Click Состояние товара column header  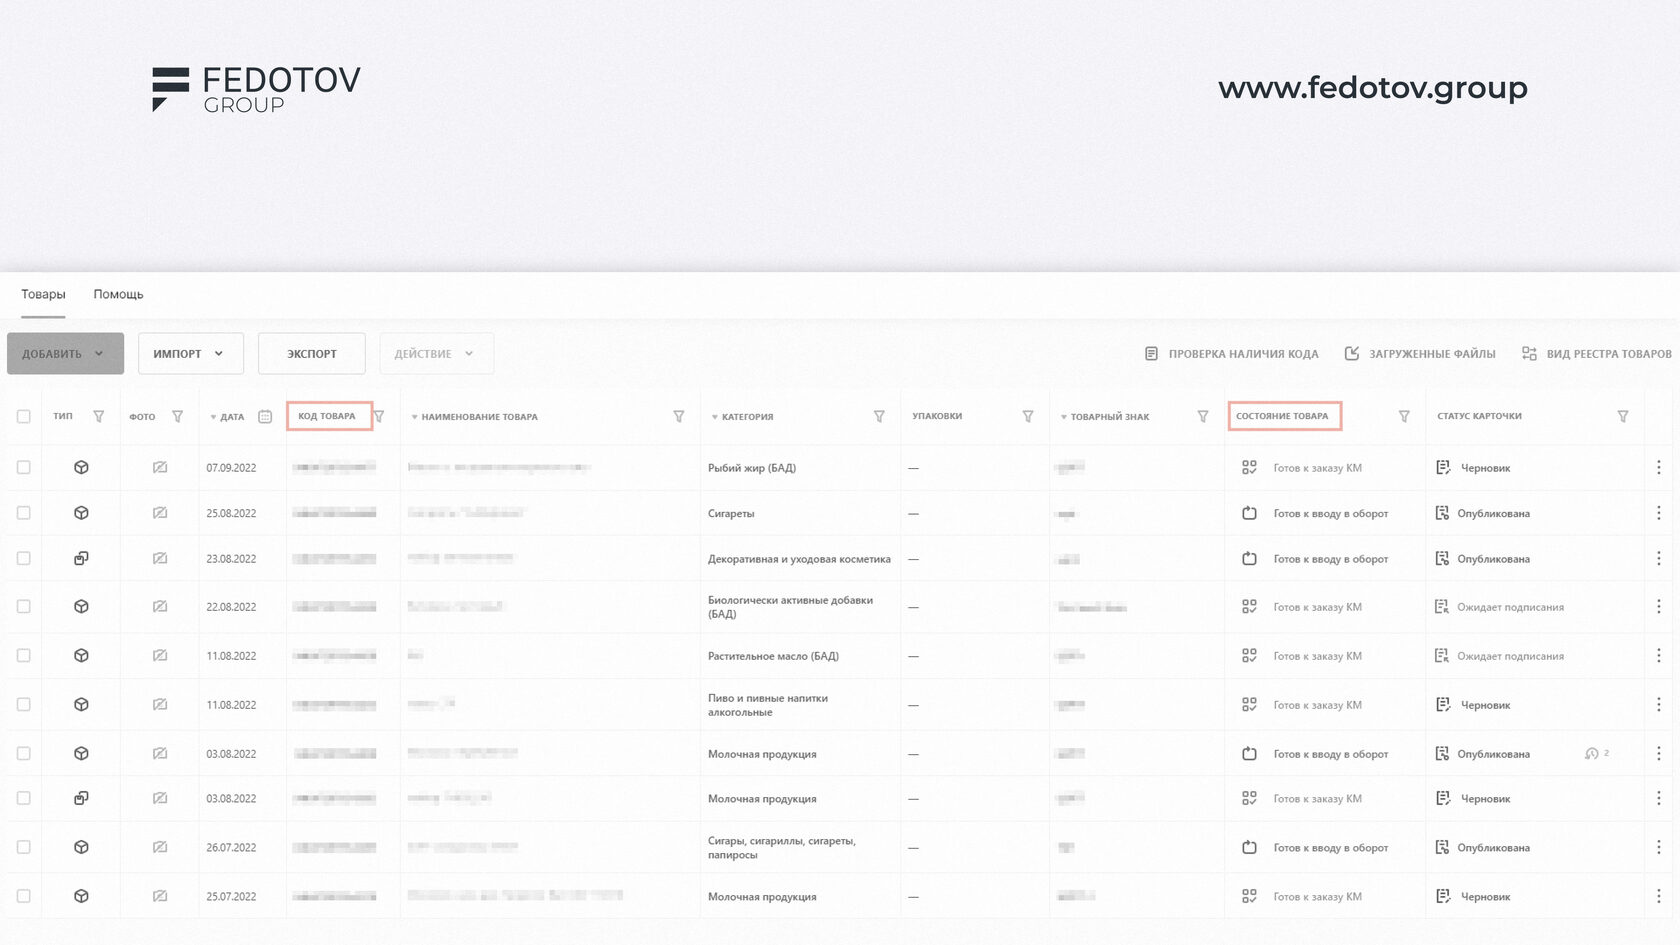point(1282,416)
